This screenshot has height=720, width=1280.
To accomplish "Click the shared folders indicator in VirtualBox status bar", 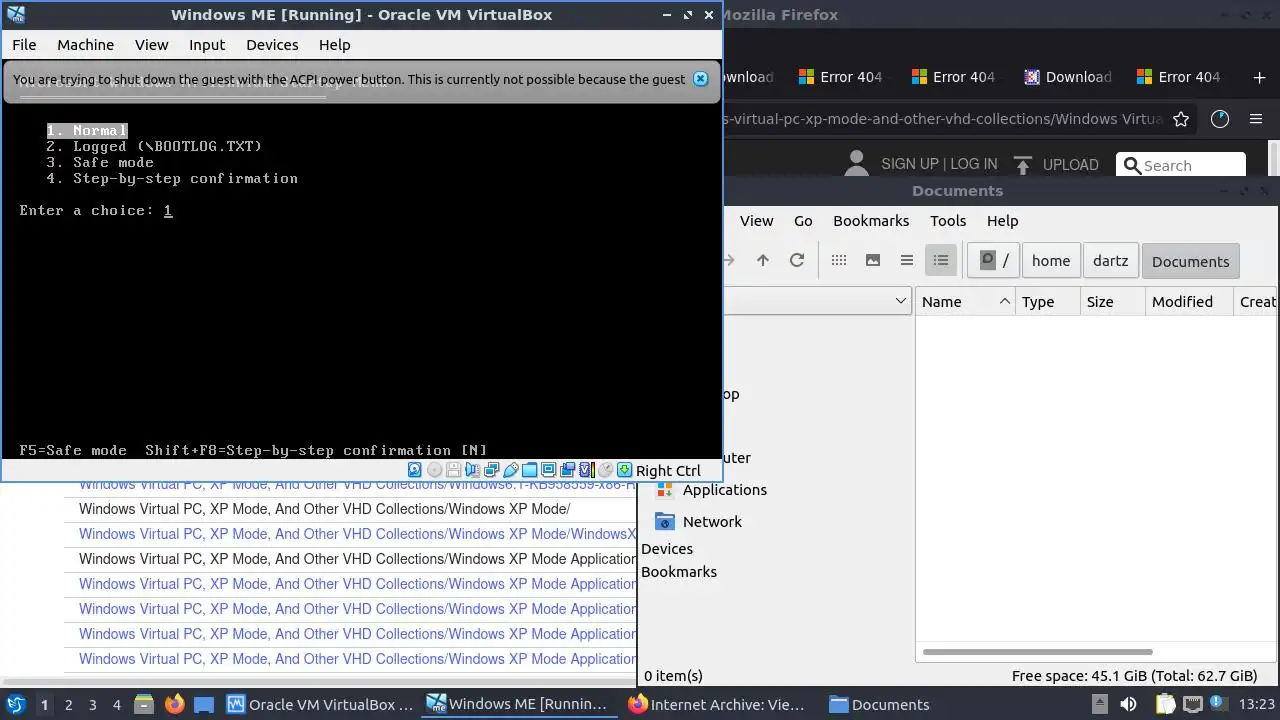I will pyautogui.click(x=529, y=470).
